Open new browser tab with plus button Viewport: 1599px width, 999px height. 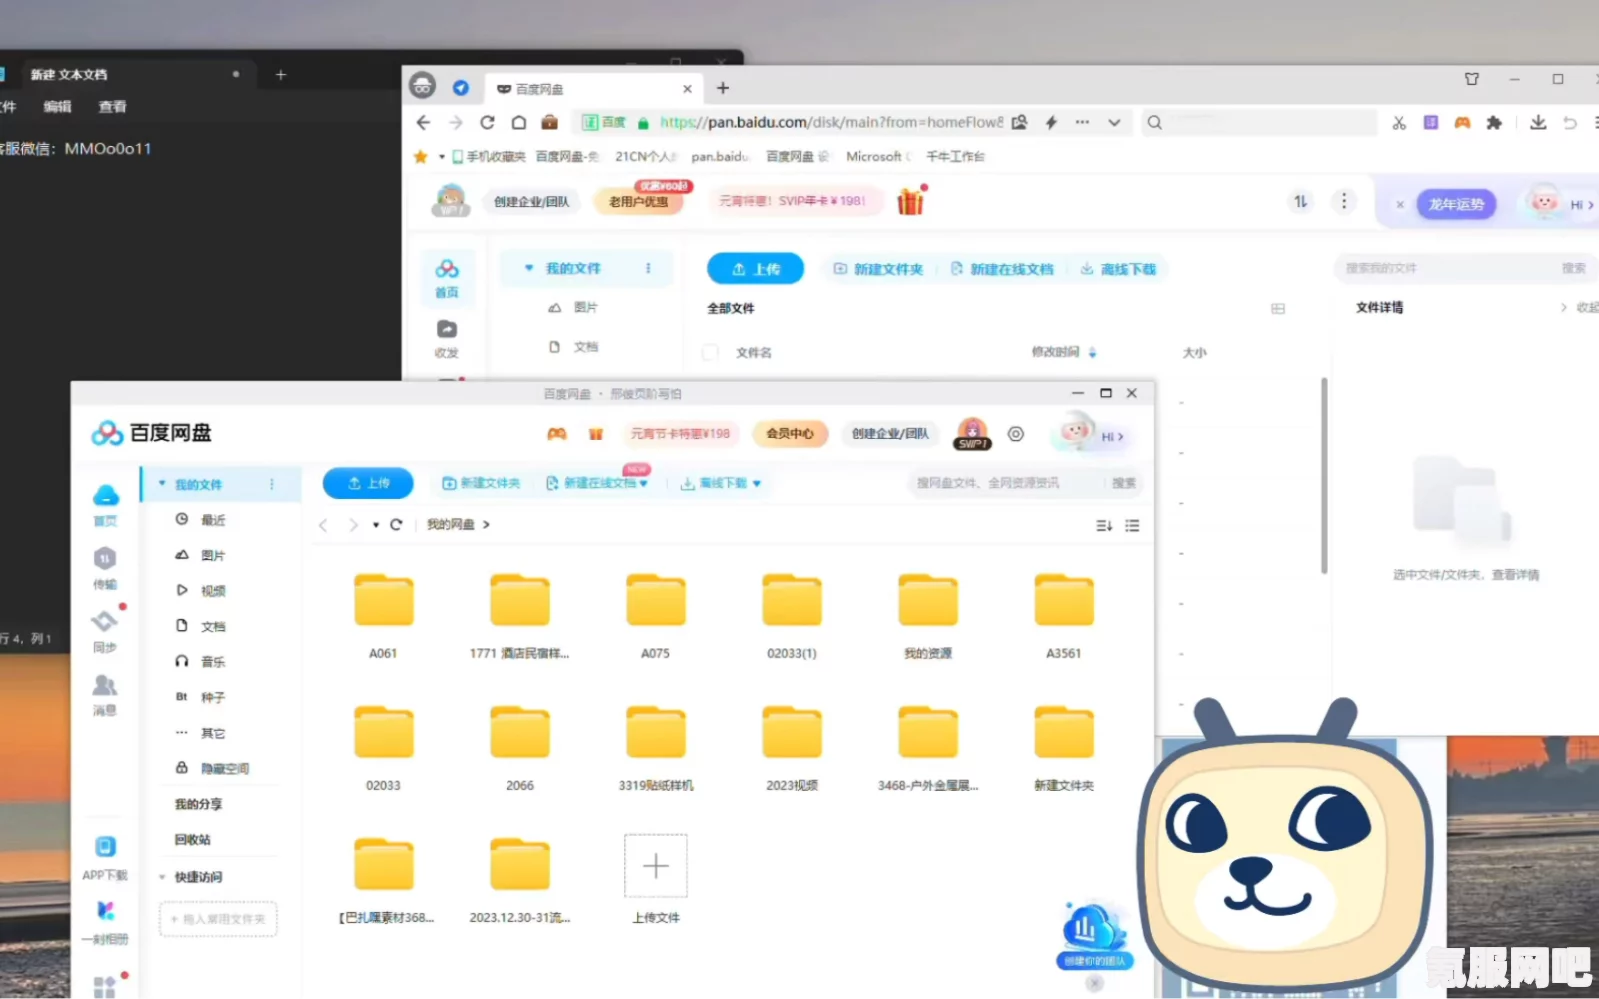click(x=723, y=89)
